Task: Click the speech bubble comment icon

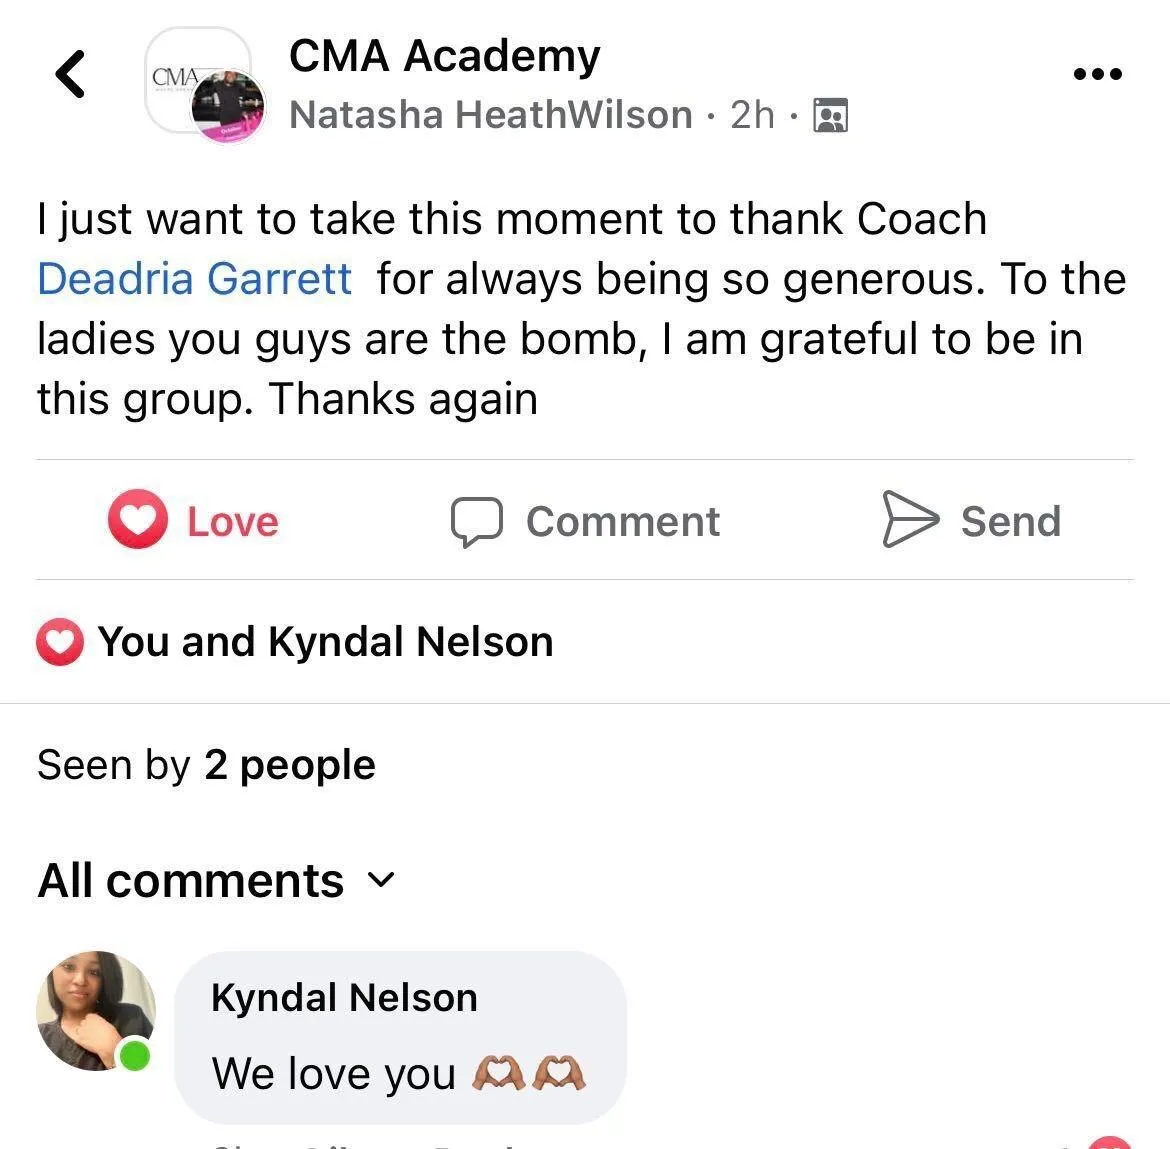Action: (477, 522)
